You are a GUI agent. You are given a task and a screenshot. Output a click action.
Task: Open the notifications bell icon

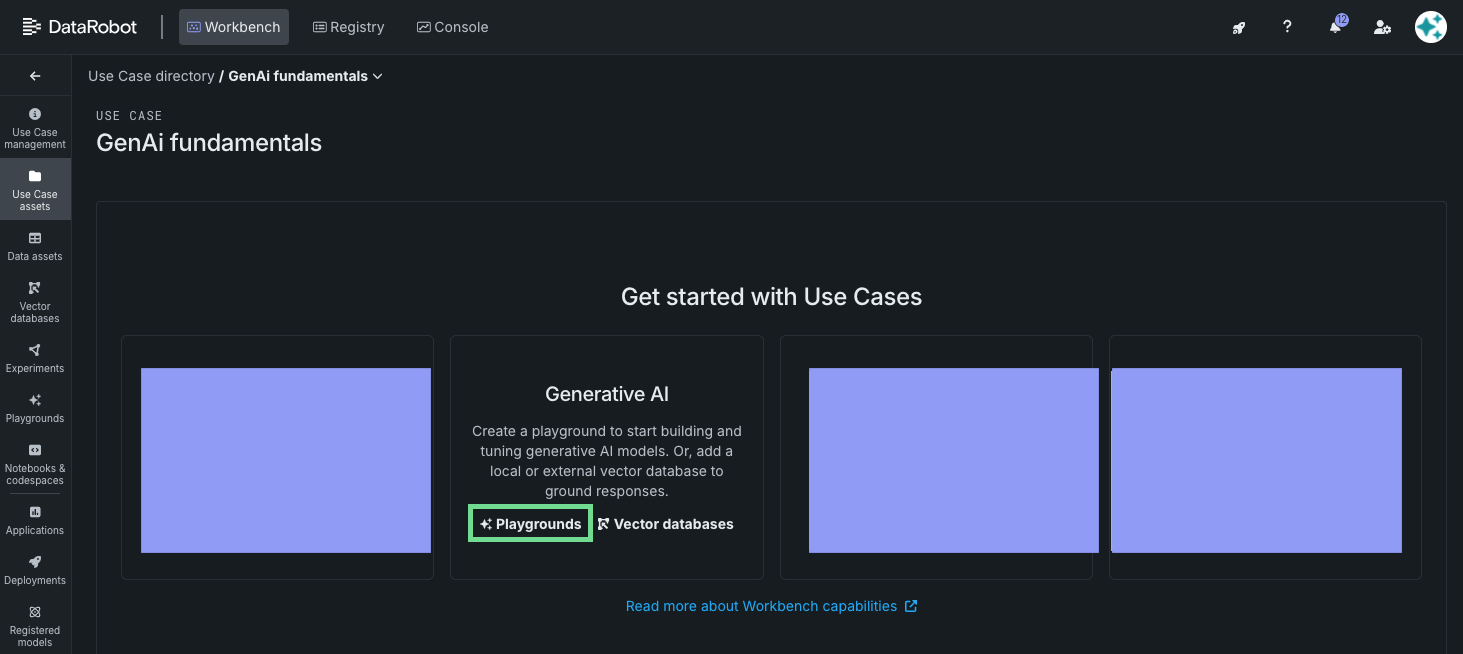click(x=1335, y=27)
